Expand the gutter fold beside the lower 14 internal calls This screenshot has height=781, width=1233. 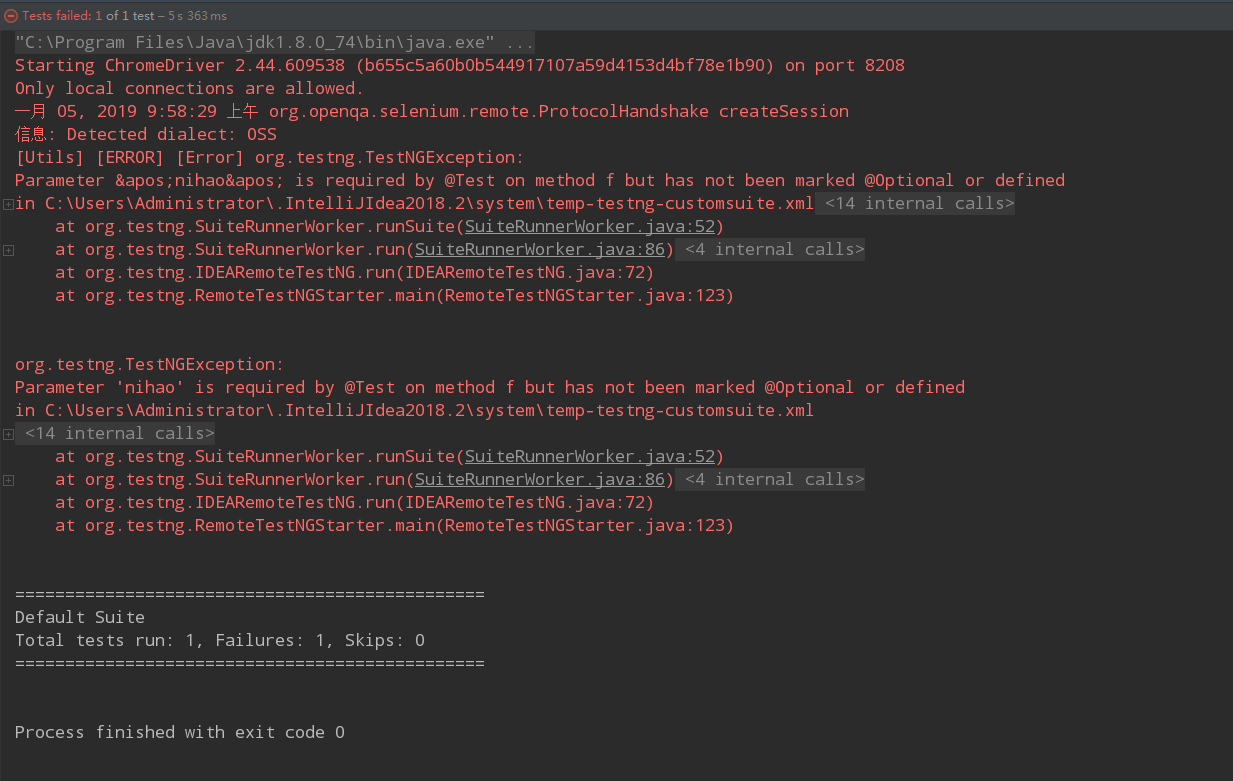(x=8, y=434)
